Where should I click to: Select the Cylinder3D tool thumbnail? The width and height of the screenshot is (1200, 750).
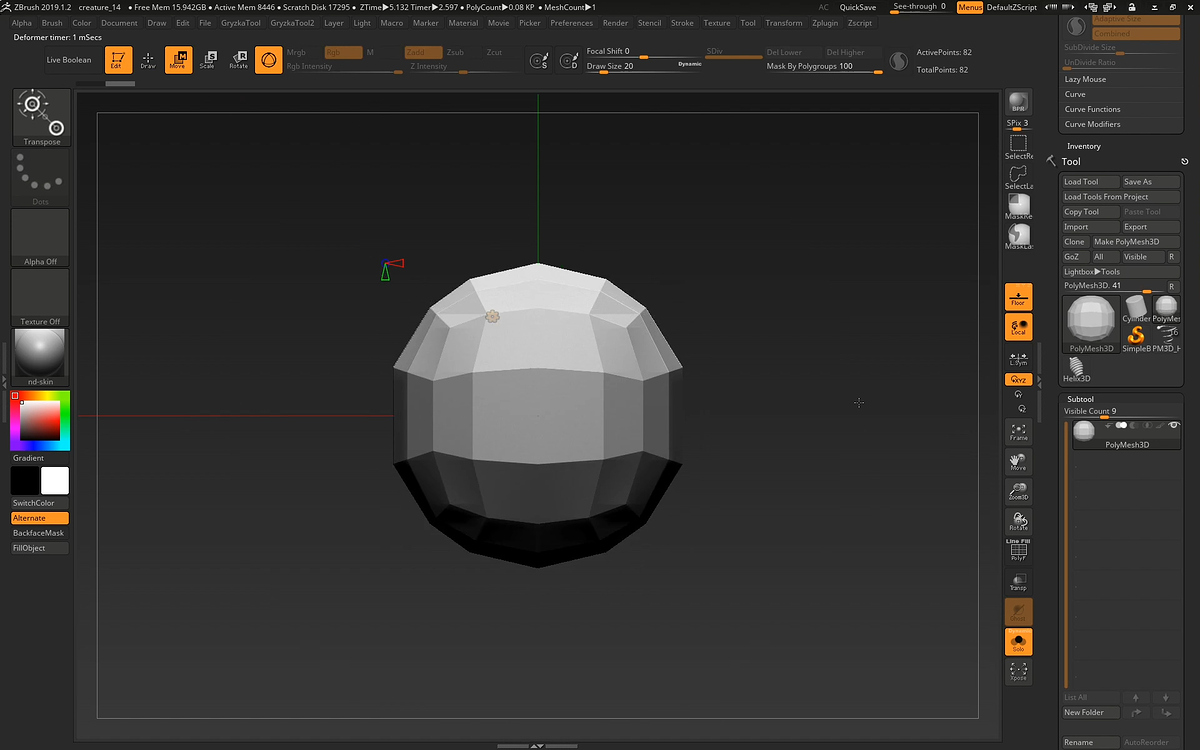[1136, 308]
